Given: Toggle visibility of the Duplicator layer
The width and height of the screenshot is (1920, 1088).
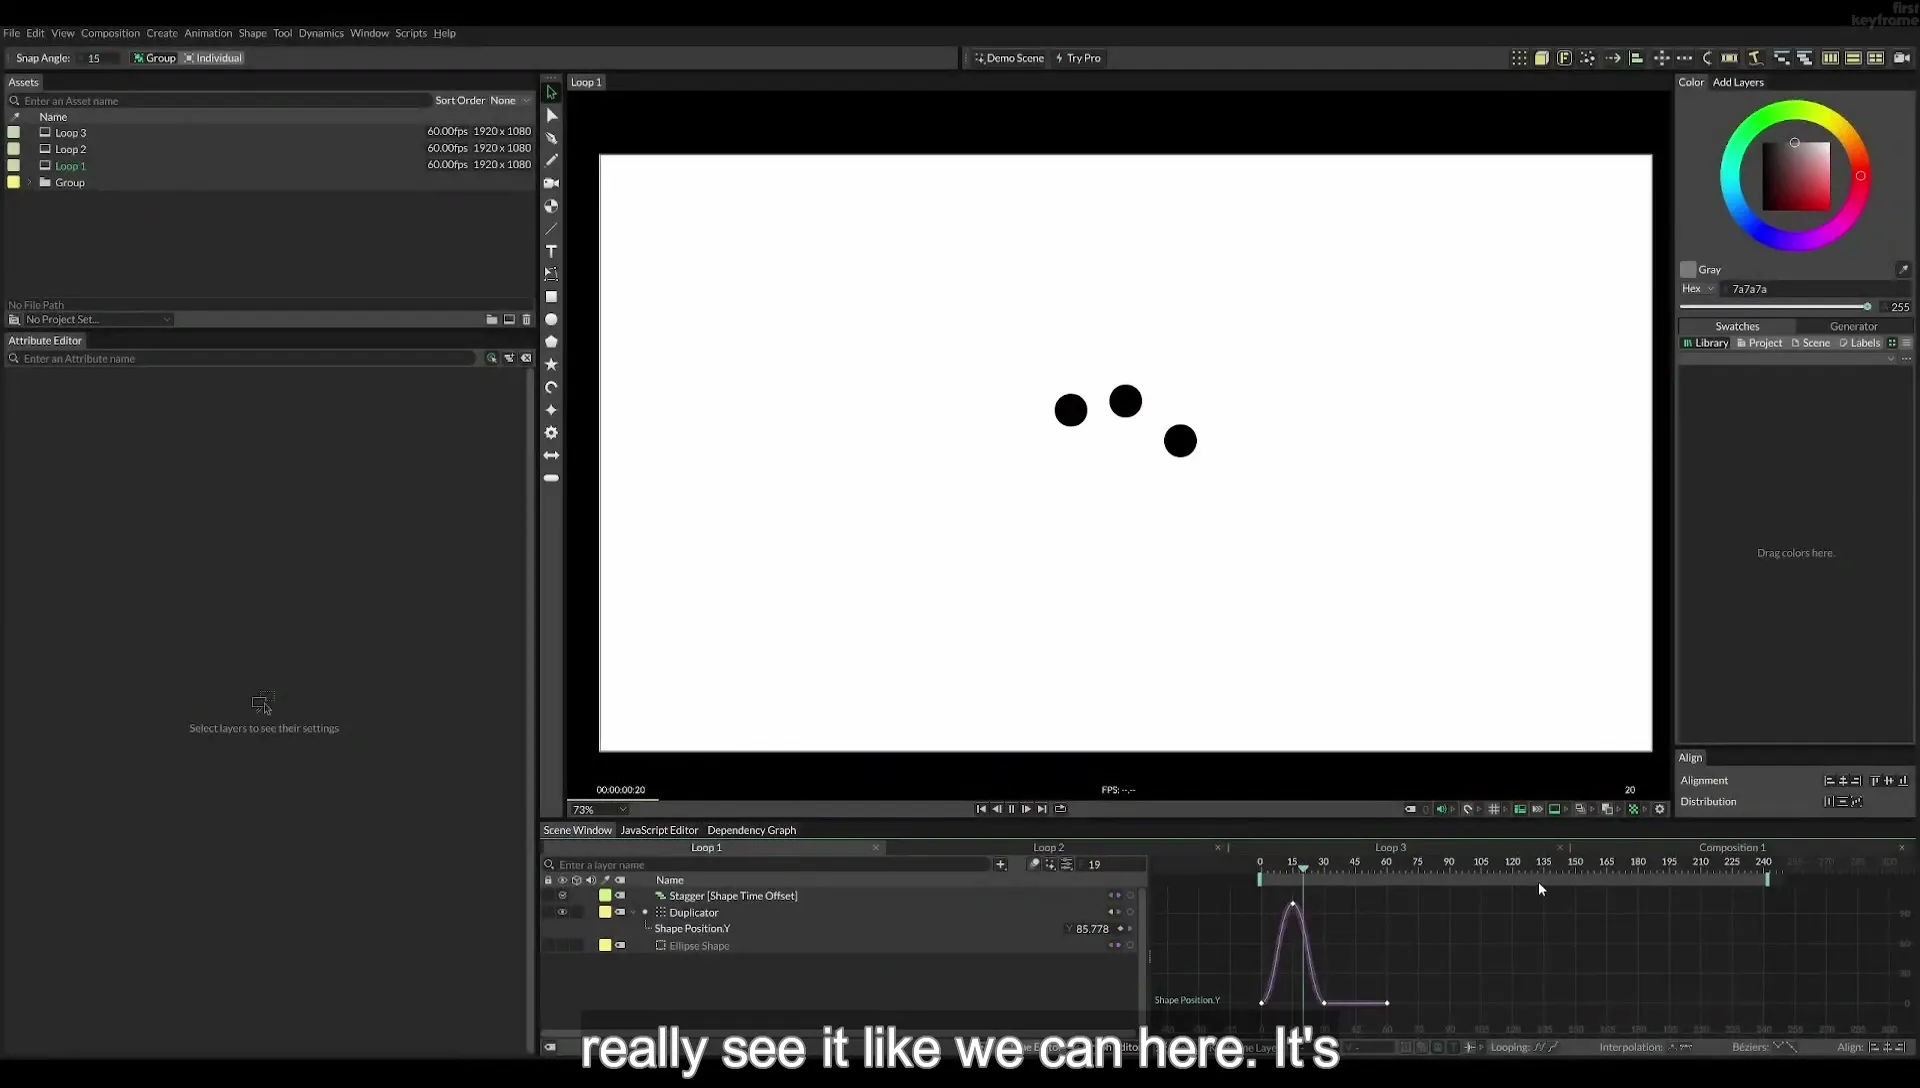Looking at the screenshot, I should (x=562, y=912).
